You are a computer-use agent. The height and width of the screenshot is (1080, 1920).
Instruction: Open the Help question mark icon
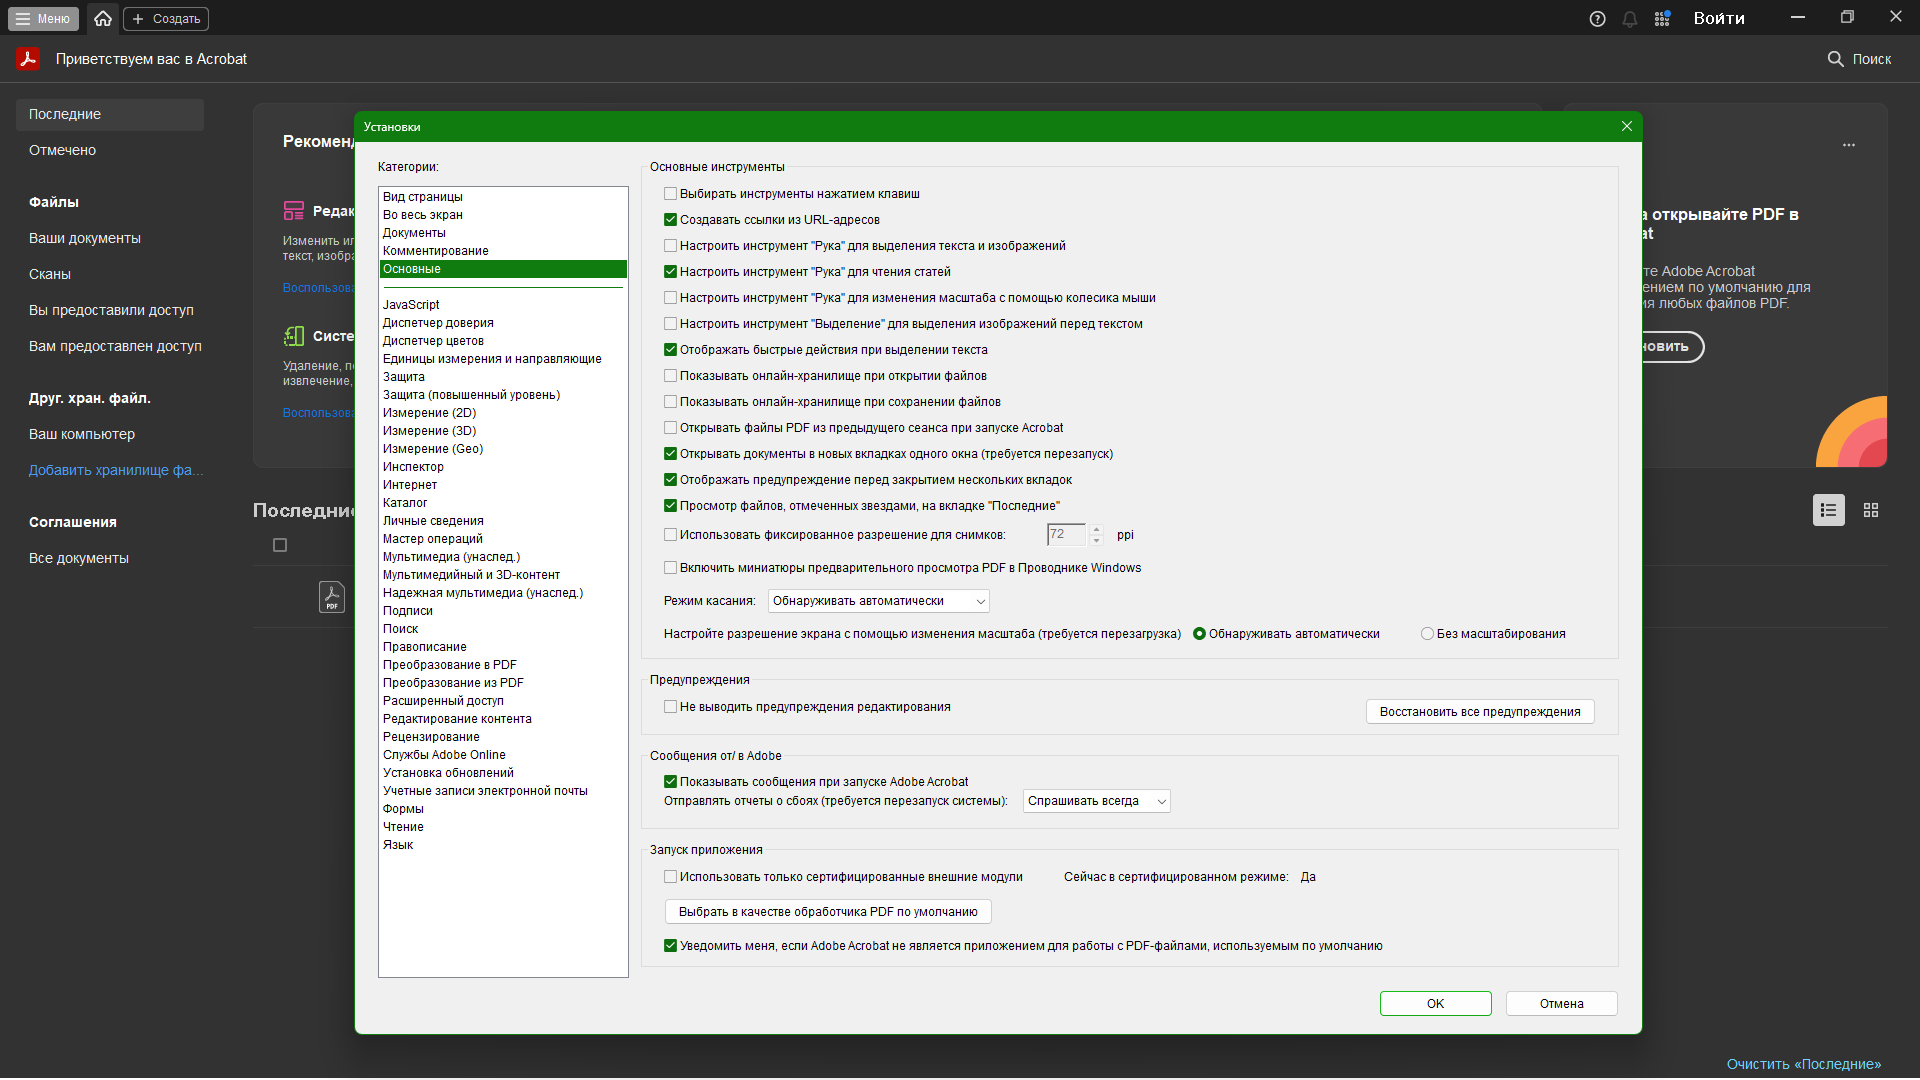(x=1597, y=19)
